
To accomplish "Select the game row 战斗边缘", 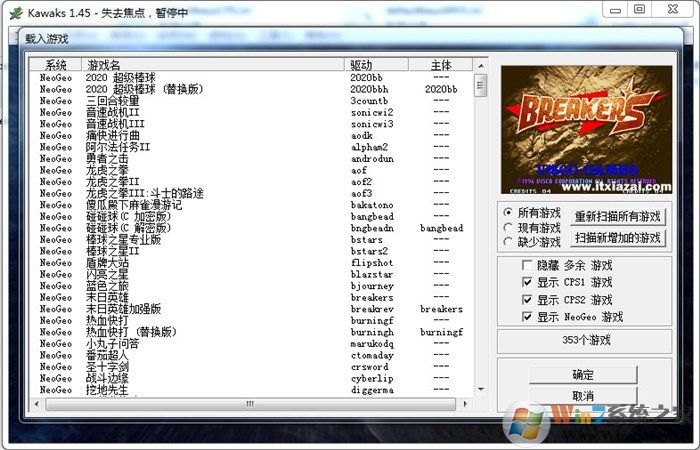I will pyautogui.click(x=250, y=379).
